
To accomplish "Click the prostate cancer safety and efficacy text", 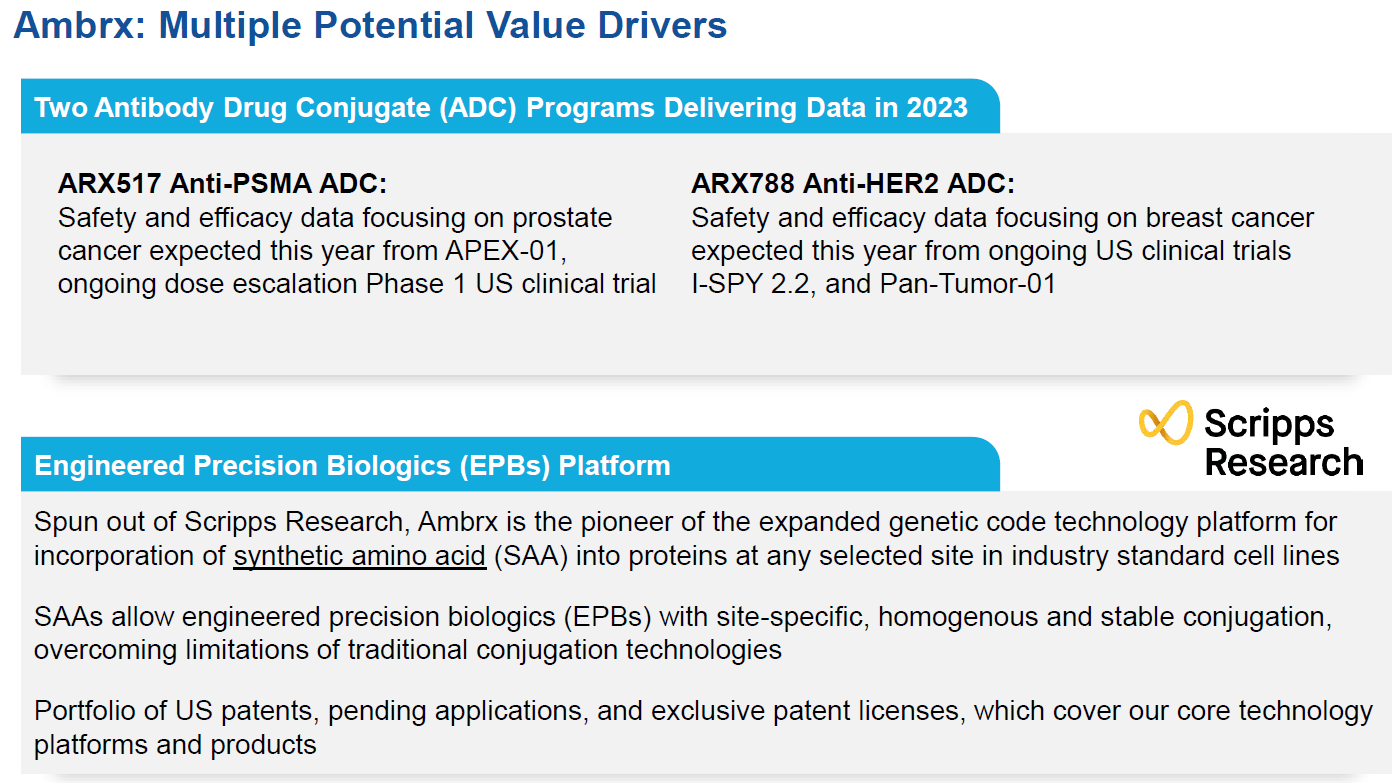I will (x=335, y=218).
